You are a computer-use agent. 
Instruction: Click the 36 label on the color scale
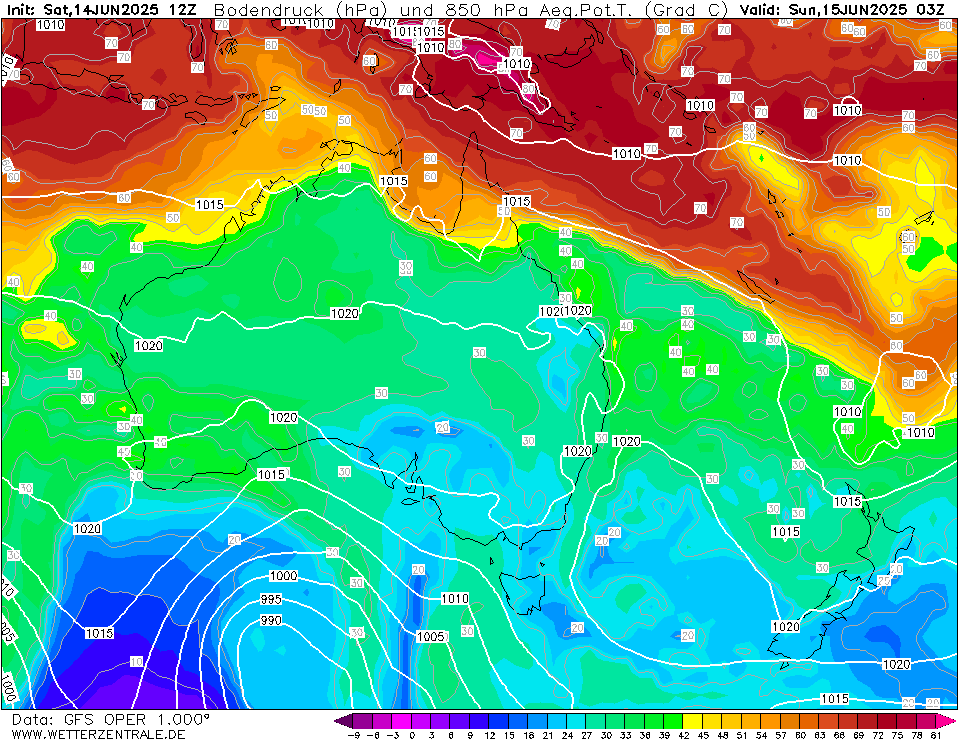(x=645, y=735)
